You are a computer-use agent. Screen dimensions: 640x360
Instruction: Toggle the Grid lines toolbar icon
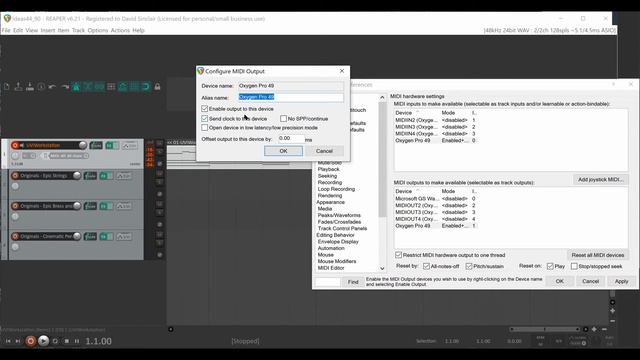[x=134, y=87]
